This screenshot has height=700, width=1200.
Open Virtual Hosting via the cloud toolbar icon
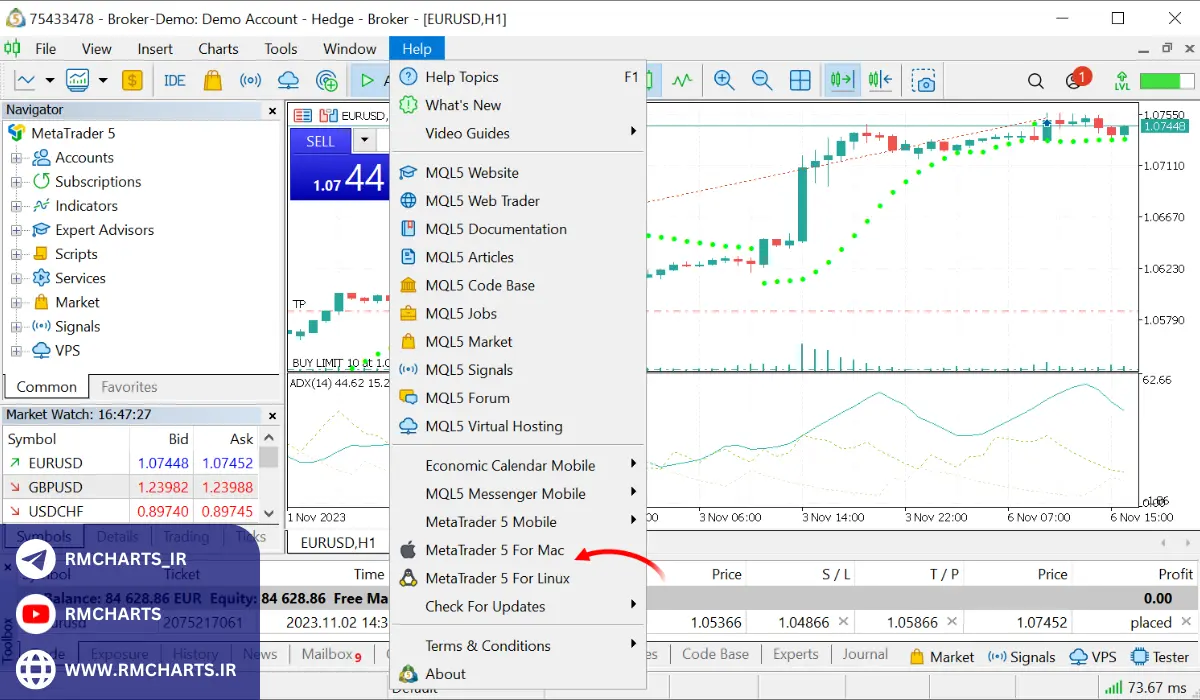[288, 81]
